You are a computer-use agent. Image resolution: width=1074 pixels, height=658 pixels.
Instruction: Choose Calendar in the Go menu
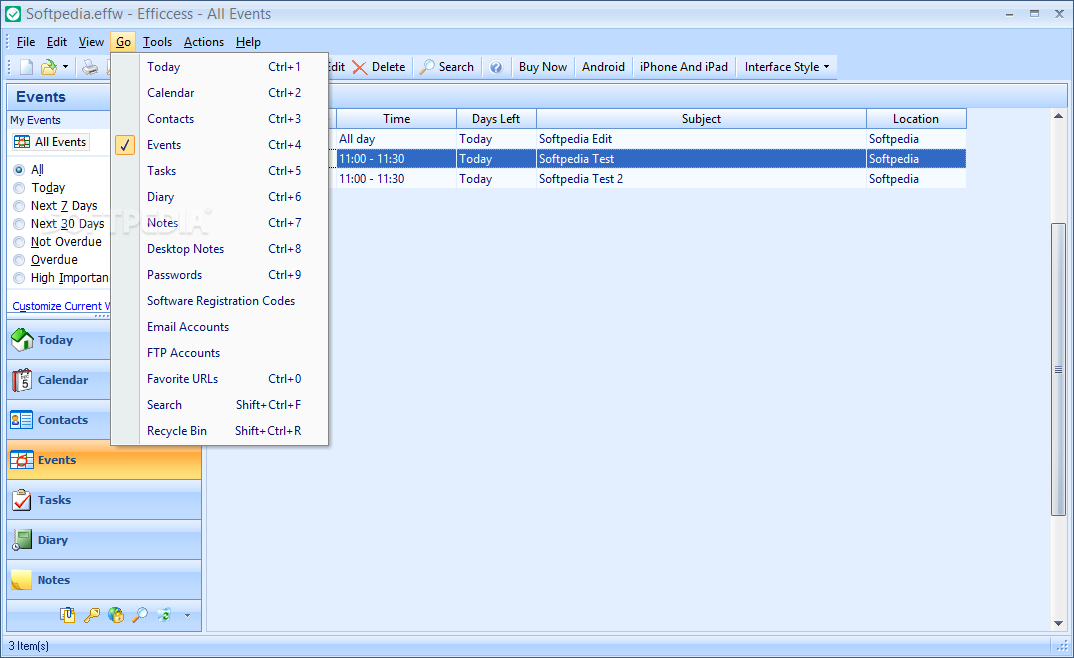220,92
